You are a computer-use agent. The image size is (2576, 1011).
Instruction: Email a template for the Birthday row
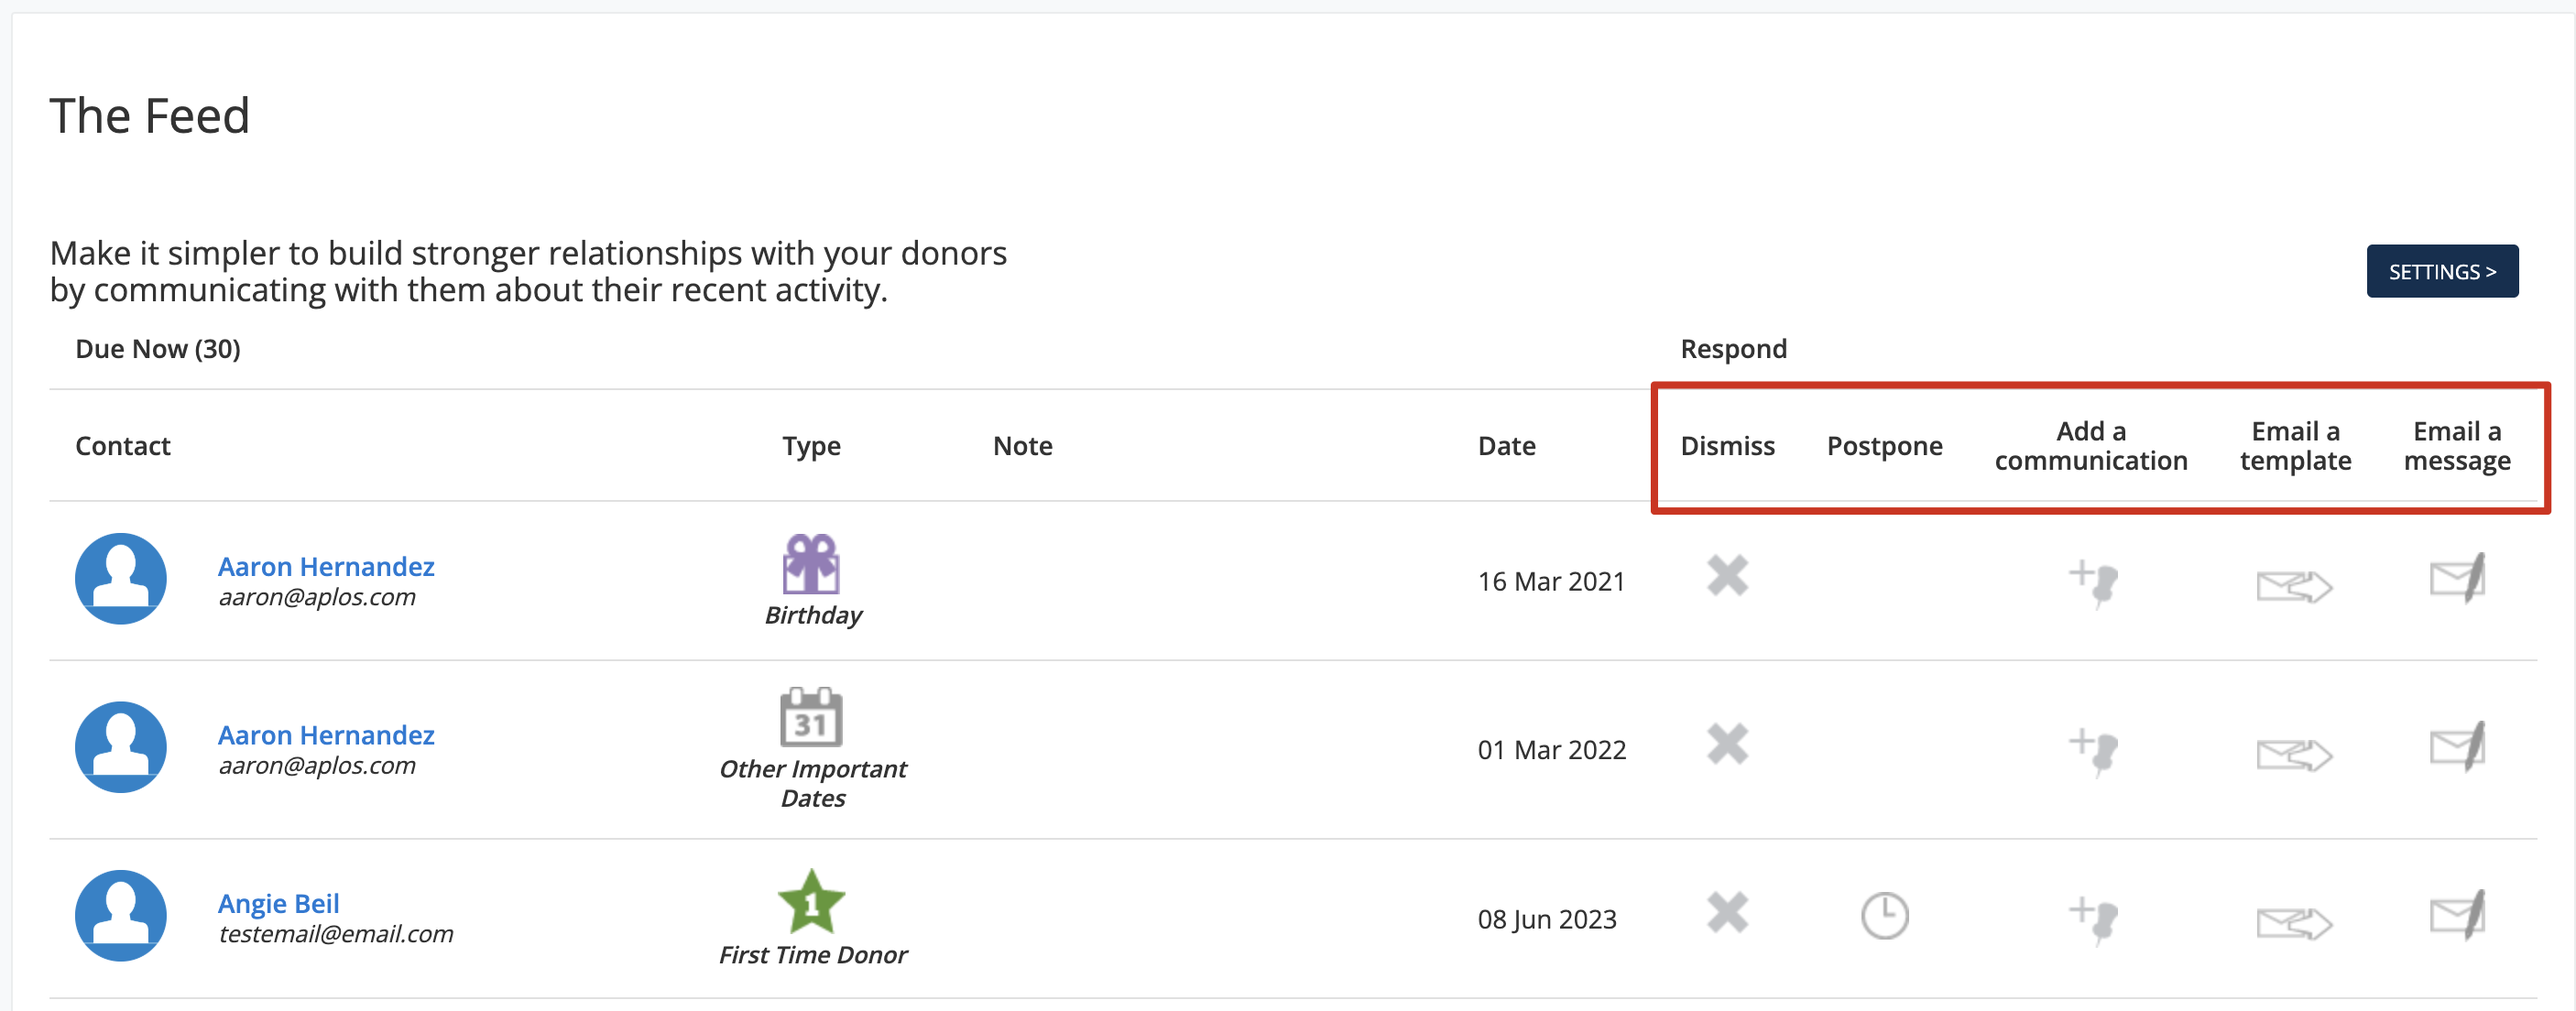pyautogui.click(x=2294, y=586)
